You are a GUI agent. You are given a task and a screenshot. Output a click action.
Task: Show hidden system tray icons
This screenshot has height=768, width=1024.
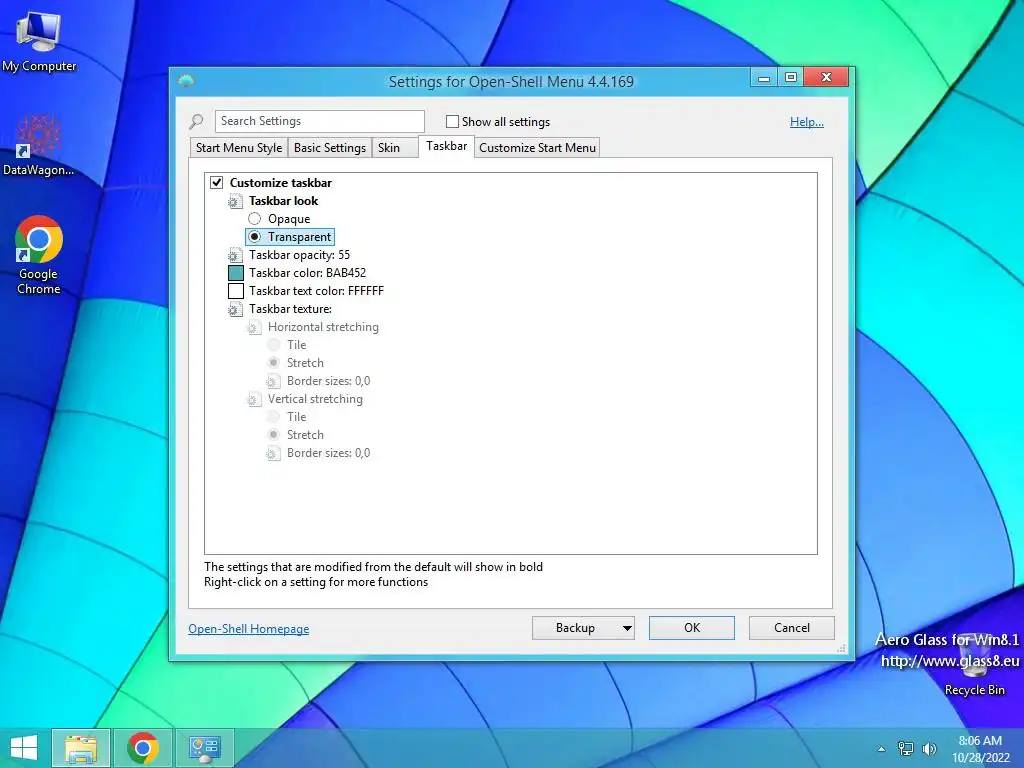click(x=881, y=749)
